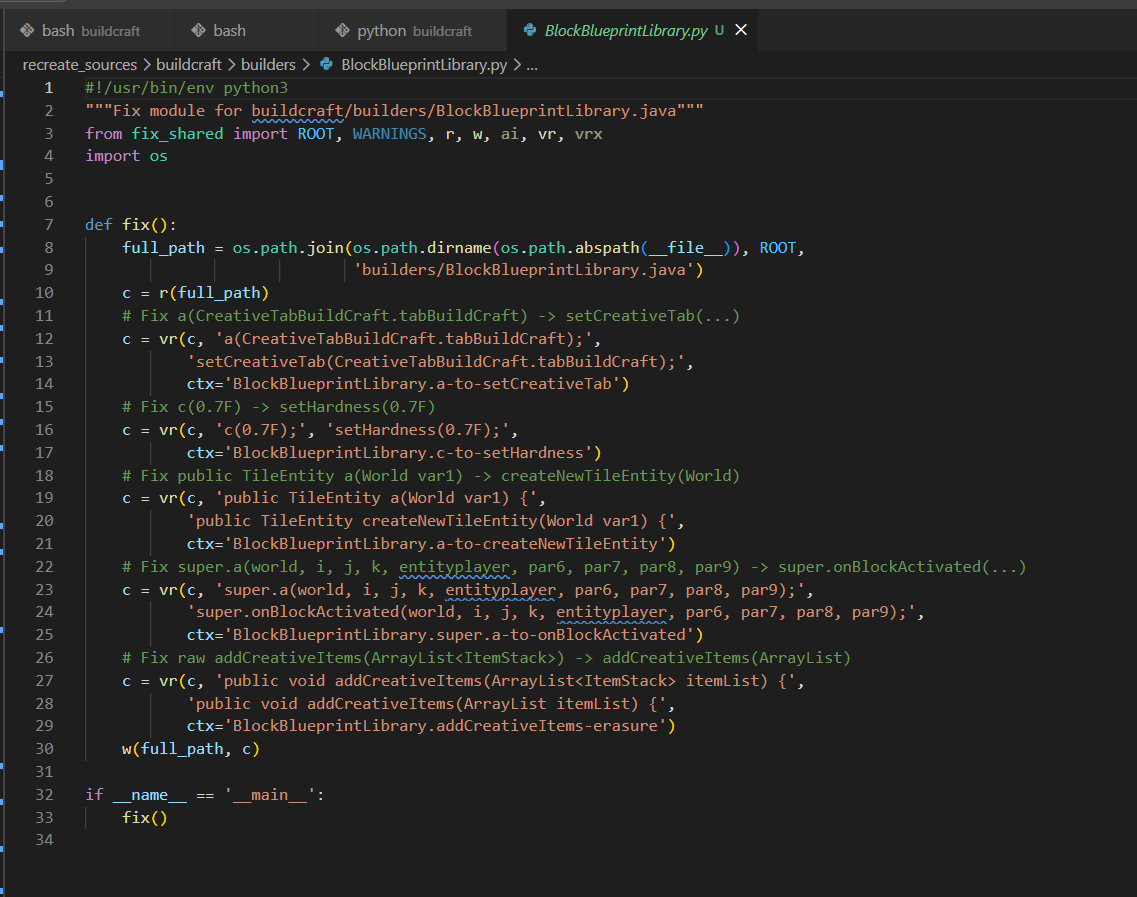Click the 'setHardness(0.7F);' string on line 16

(418, 430)
